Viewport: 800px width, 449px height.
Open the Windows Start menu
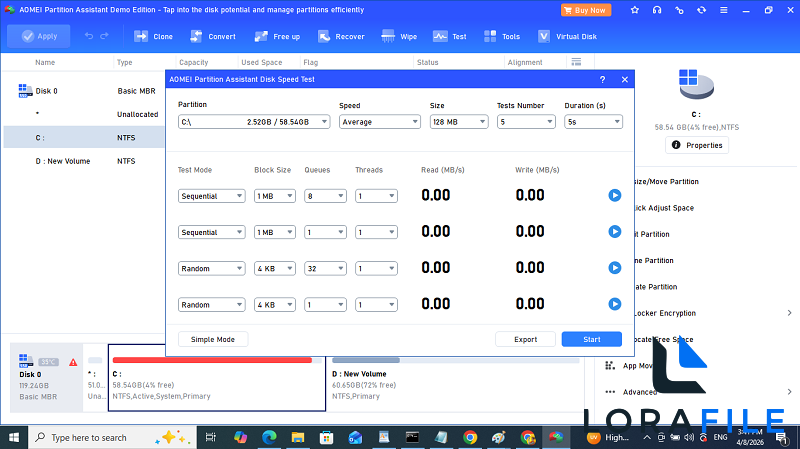(14, 437)
